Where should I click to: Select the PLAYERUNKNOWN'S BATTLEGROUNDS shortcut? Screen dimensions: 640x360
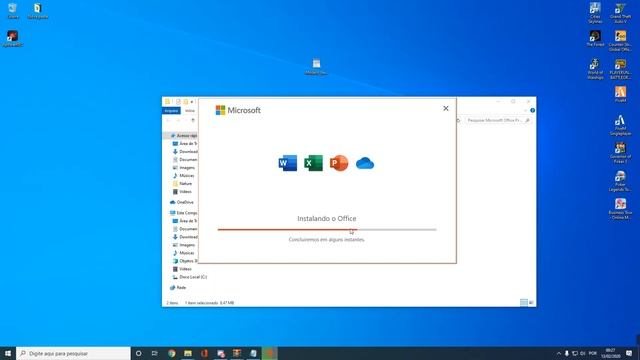620,69
